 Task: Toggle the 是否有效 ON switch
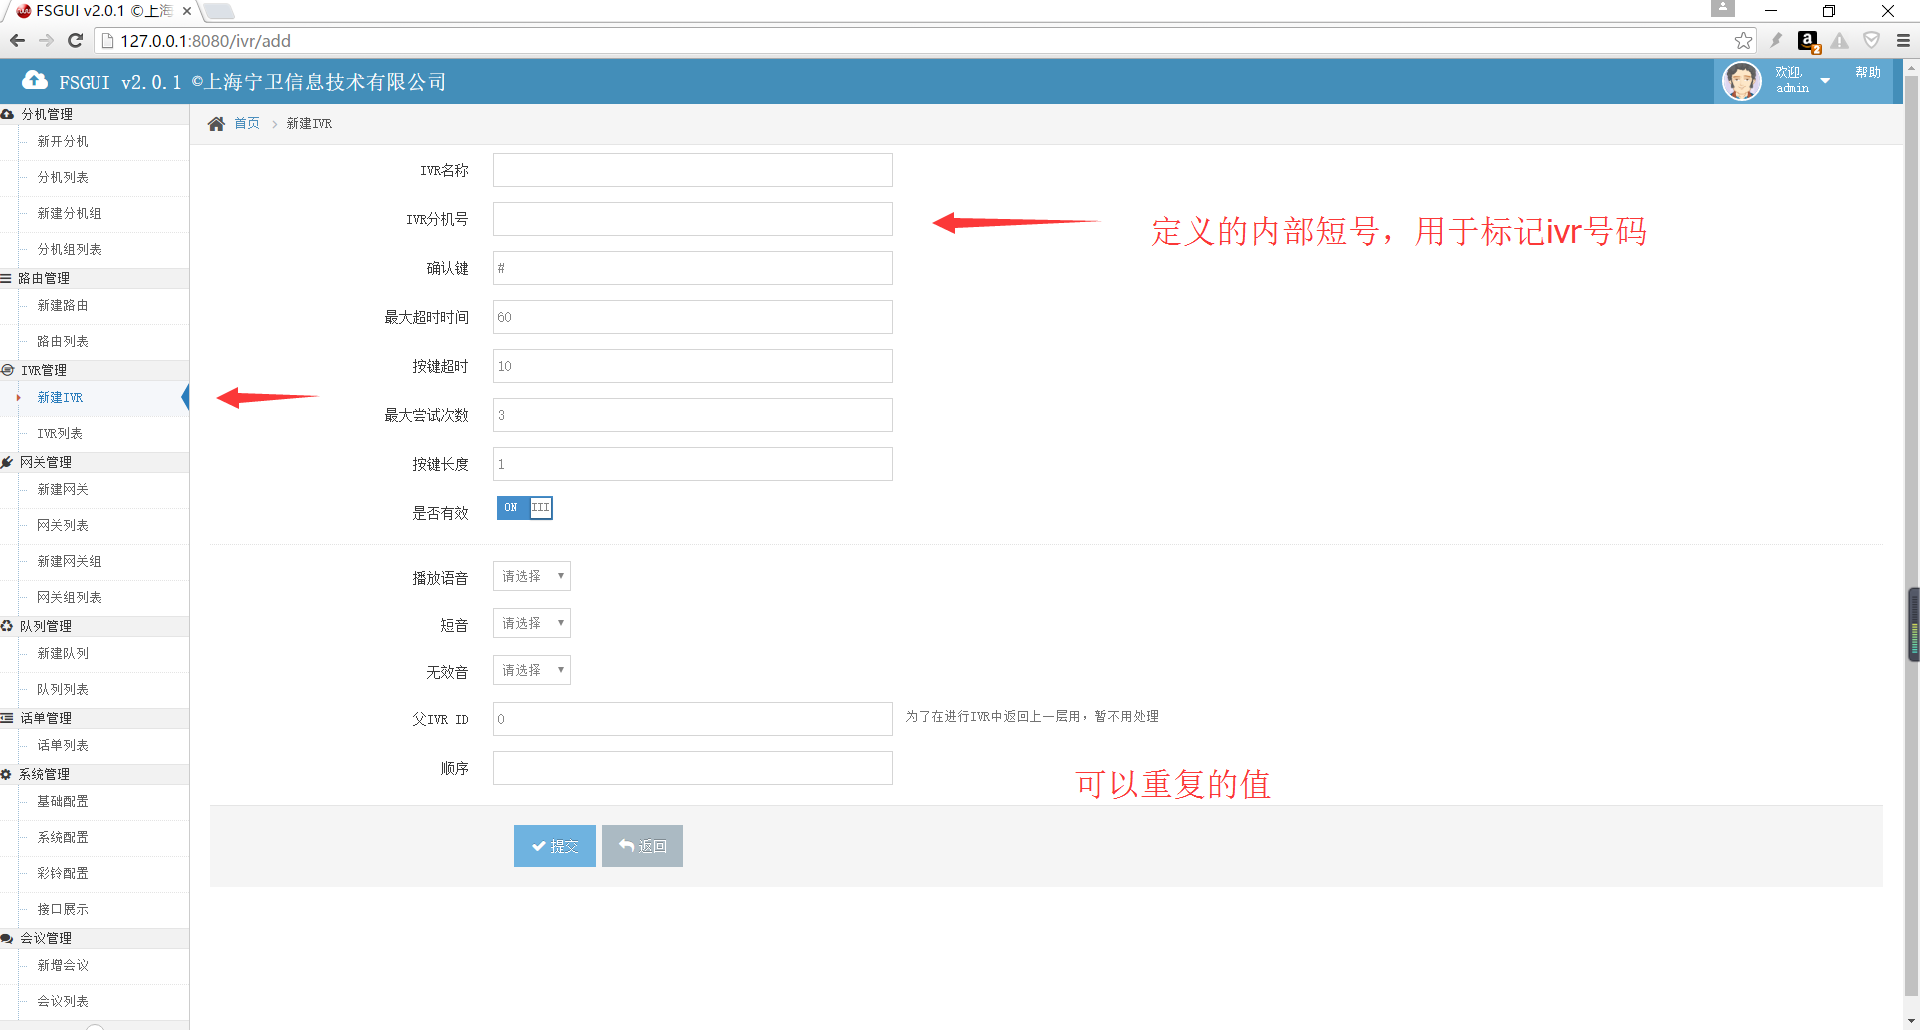[525, 508]
